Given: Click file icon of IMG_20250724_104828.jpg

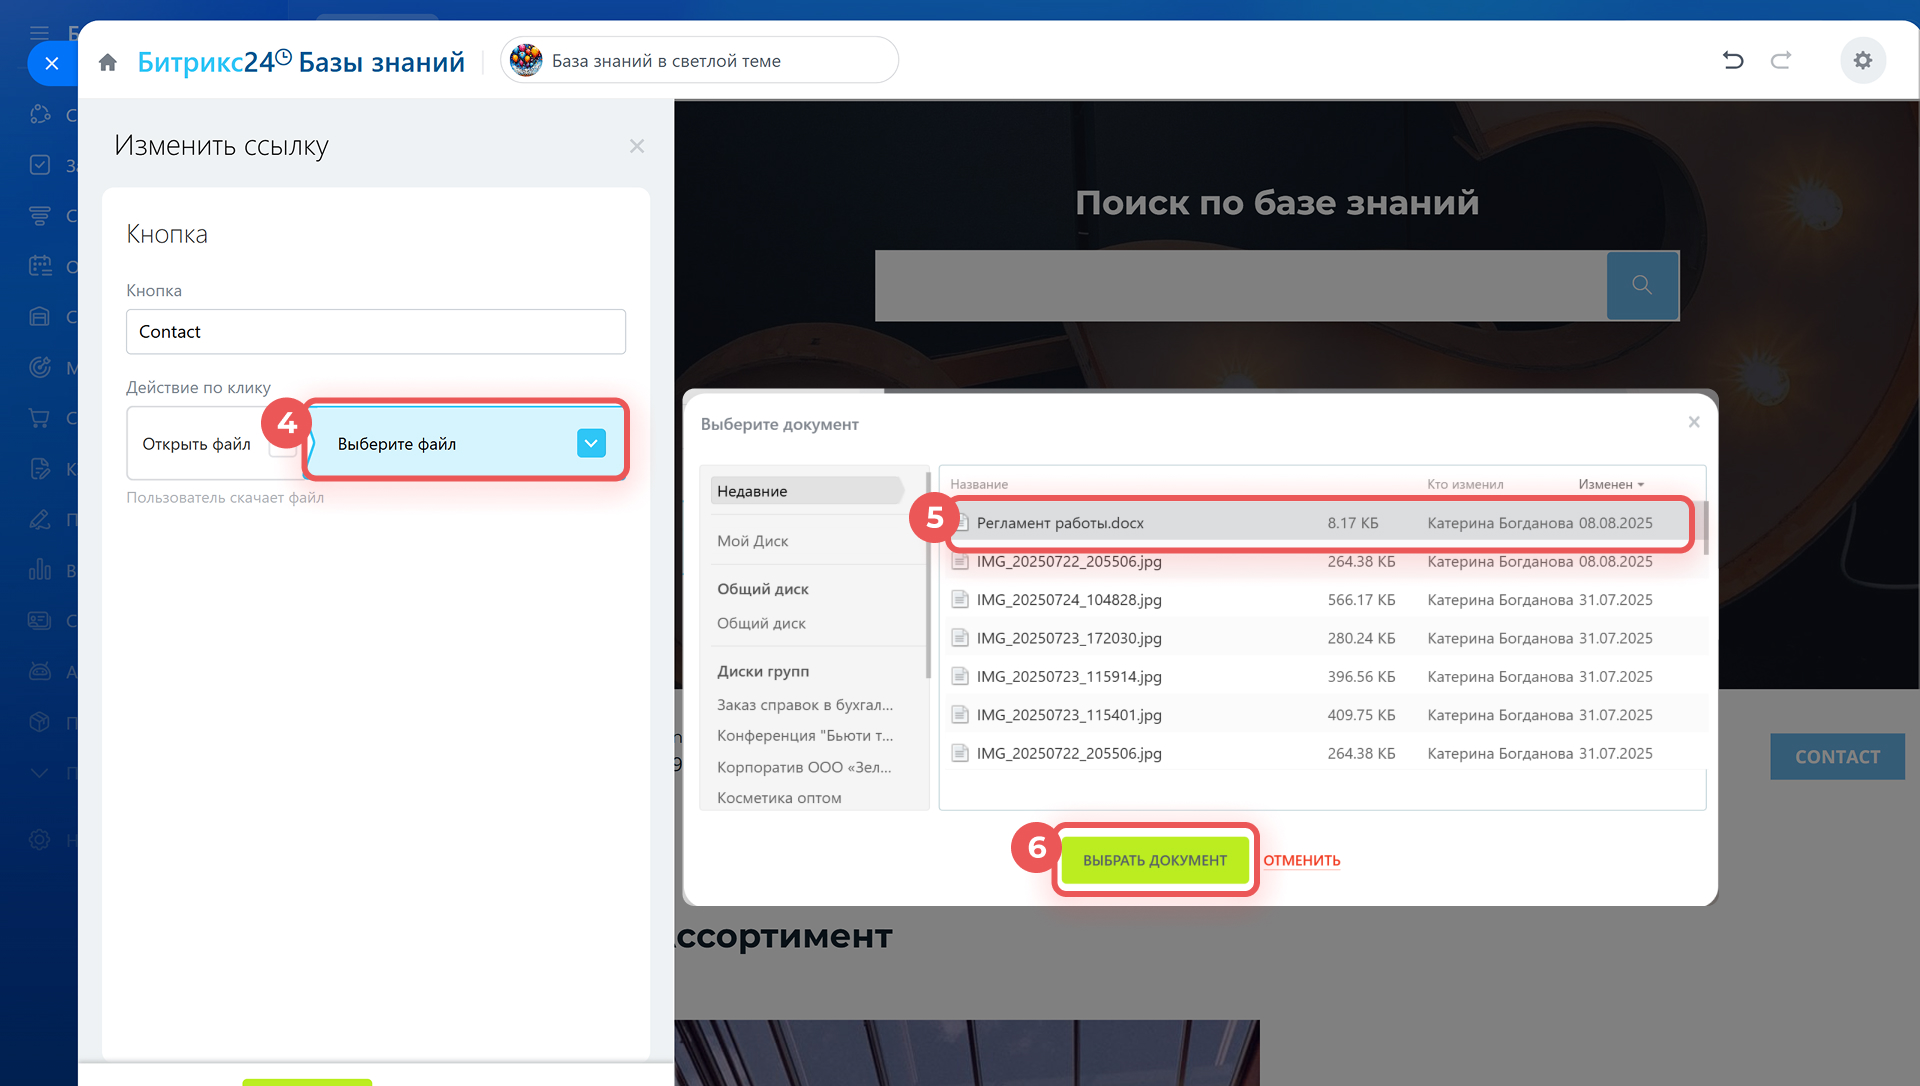Looking at the screenshot, I should (960, 600).
